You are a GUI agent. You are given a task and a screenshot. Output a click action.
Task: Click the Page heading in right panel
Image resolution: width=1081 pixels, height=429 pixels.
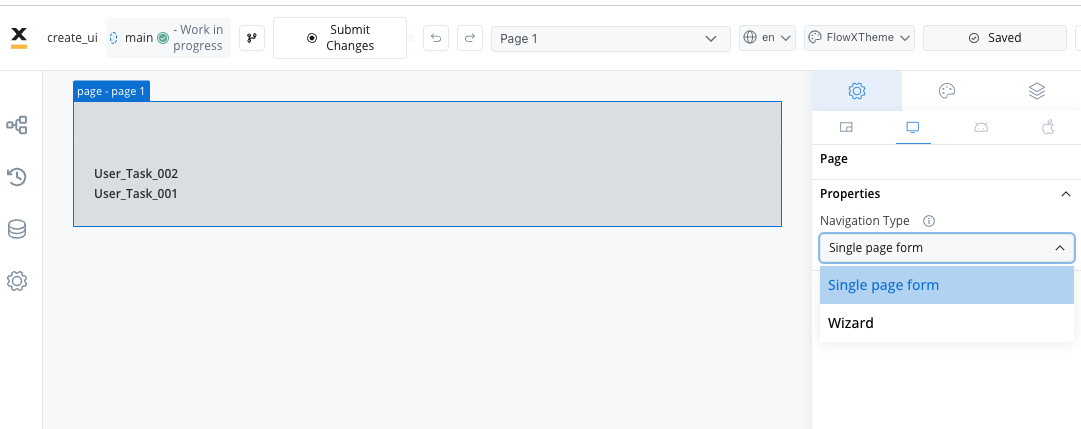coord(834,159)
